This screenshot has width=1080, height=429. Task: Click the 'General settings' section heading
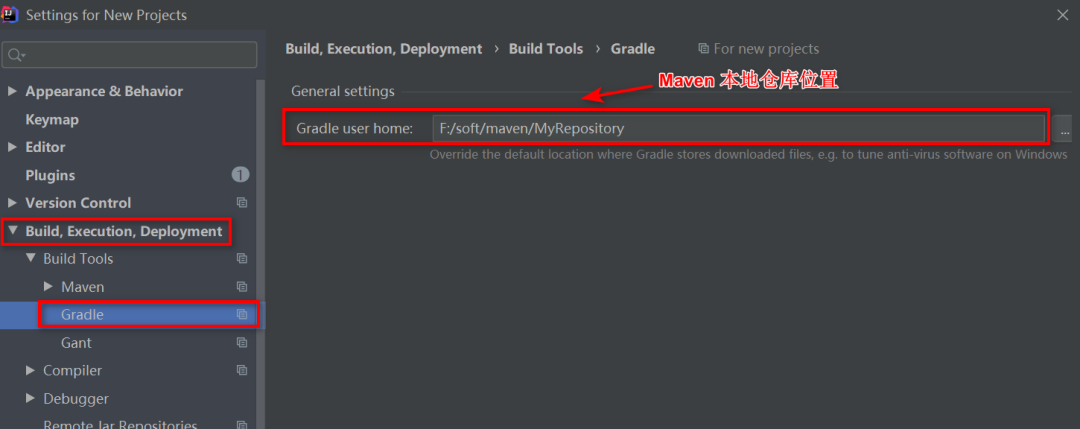pyautogui.click(x=343, y=91)
